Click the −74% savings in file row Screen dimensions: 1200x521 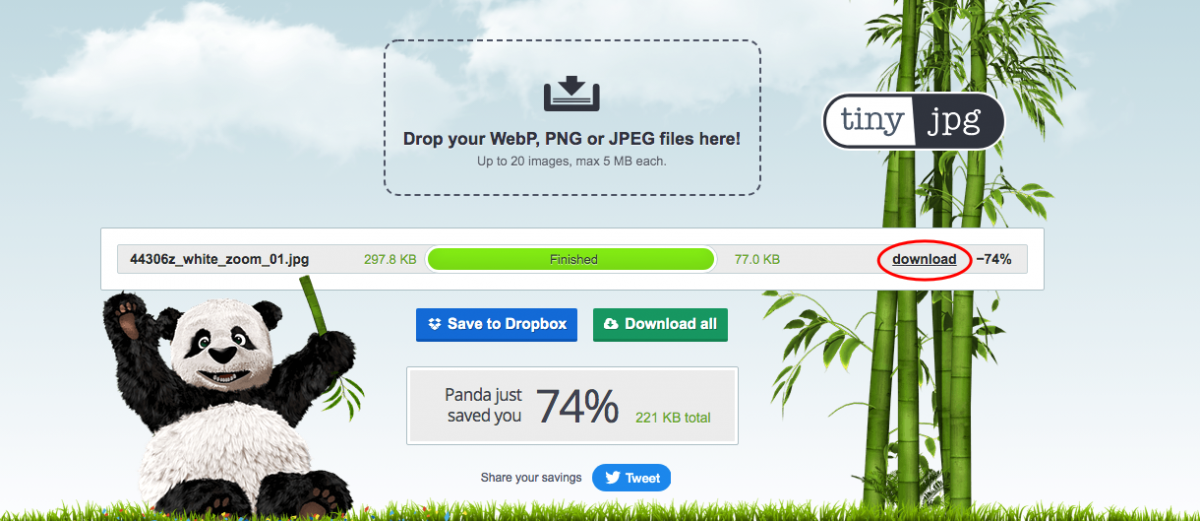pos(993,259)
